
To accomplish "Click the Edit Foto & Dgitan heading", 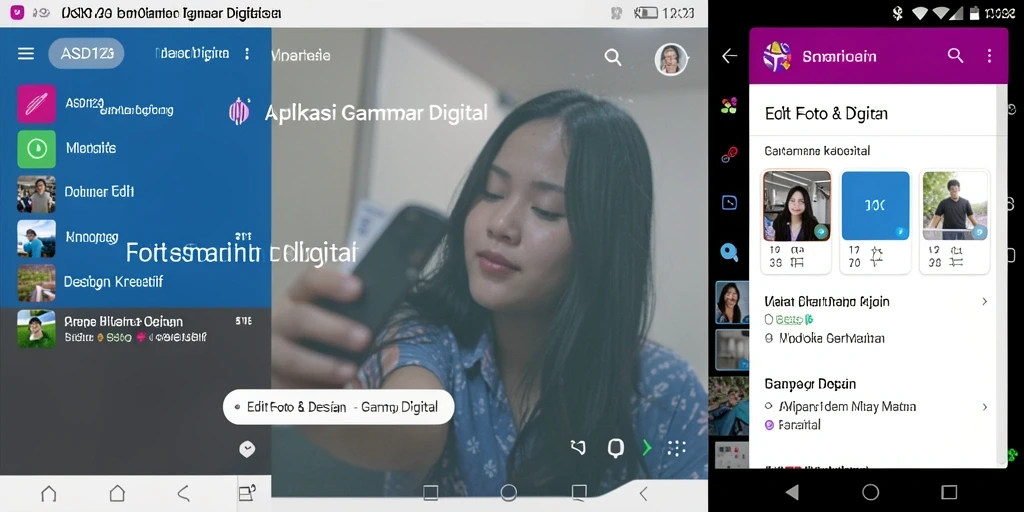I will (826, 114).
